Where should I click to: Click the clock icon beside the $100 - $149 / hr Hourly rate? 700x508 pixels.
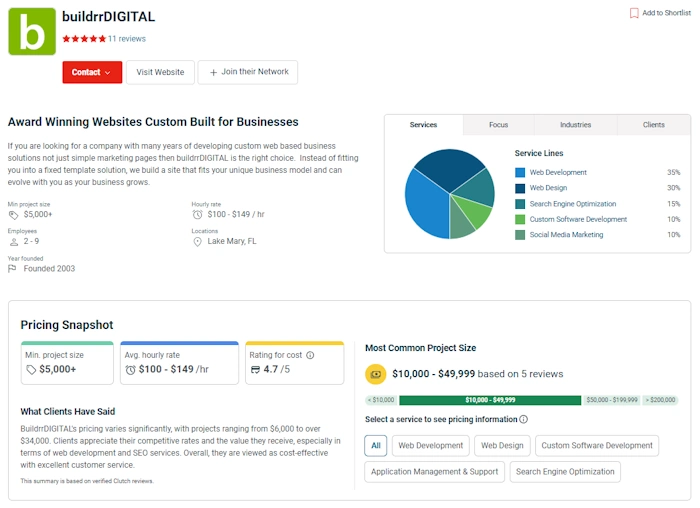pyautogui.click(x=197, y=215)
